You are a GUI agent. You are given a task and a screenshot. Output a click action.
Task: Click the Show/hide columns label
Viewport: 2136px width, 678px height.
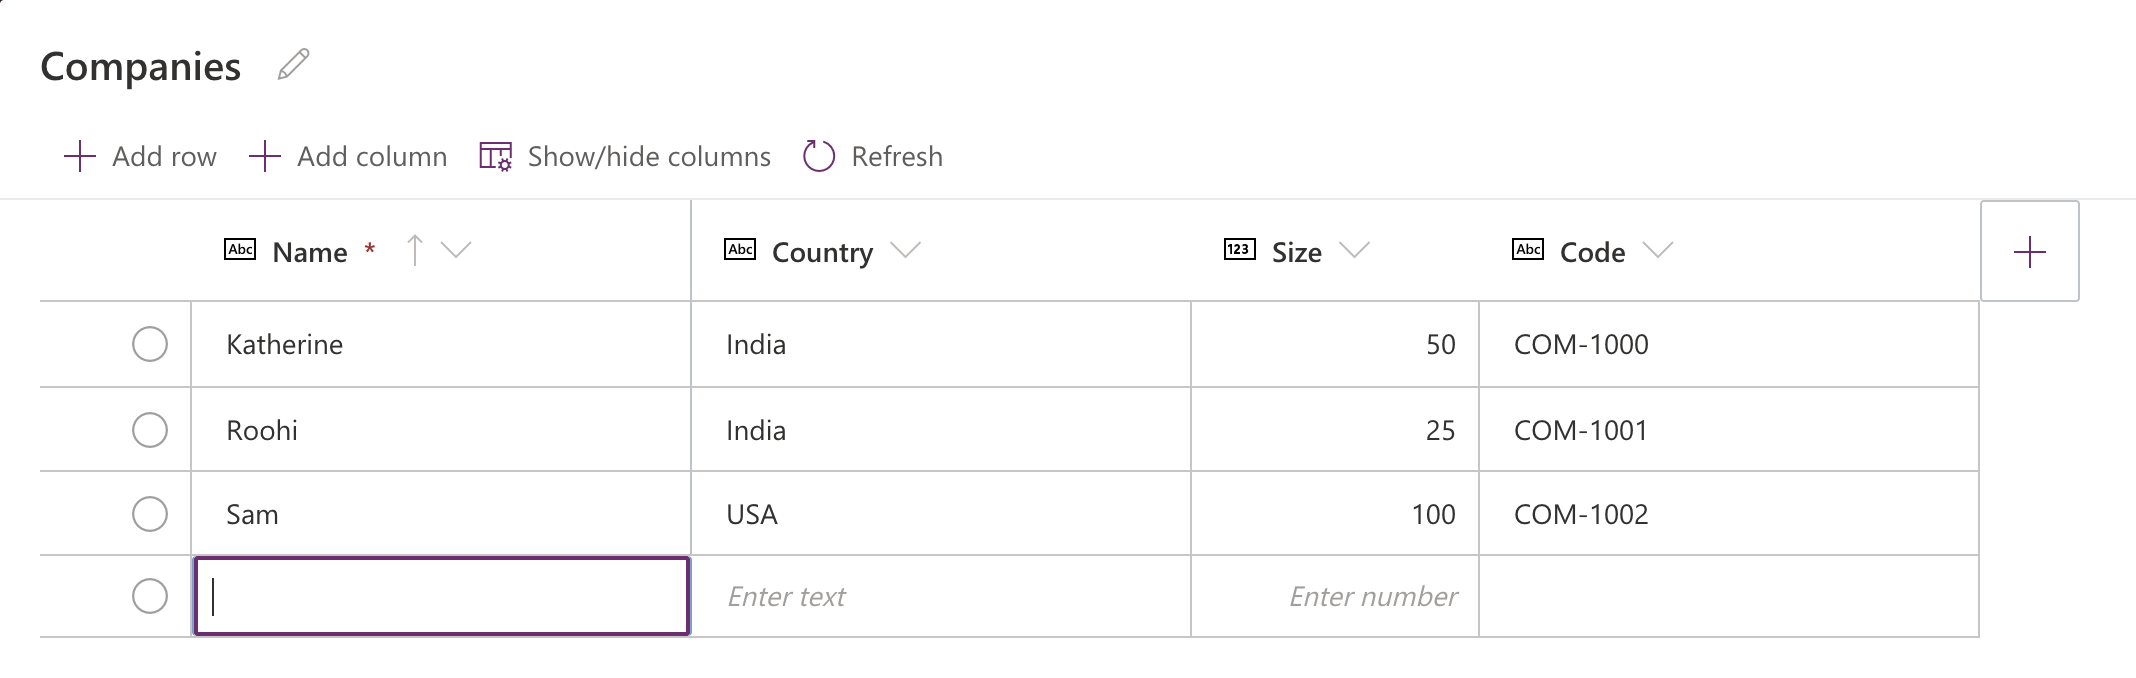point(649,157)
